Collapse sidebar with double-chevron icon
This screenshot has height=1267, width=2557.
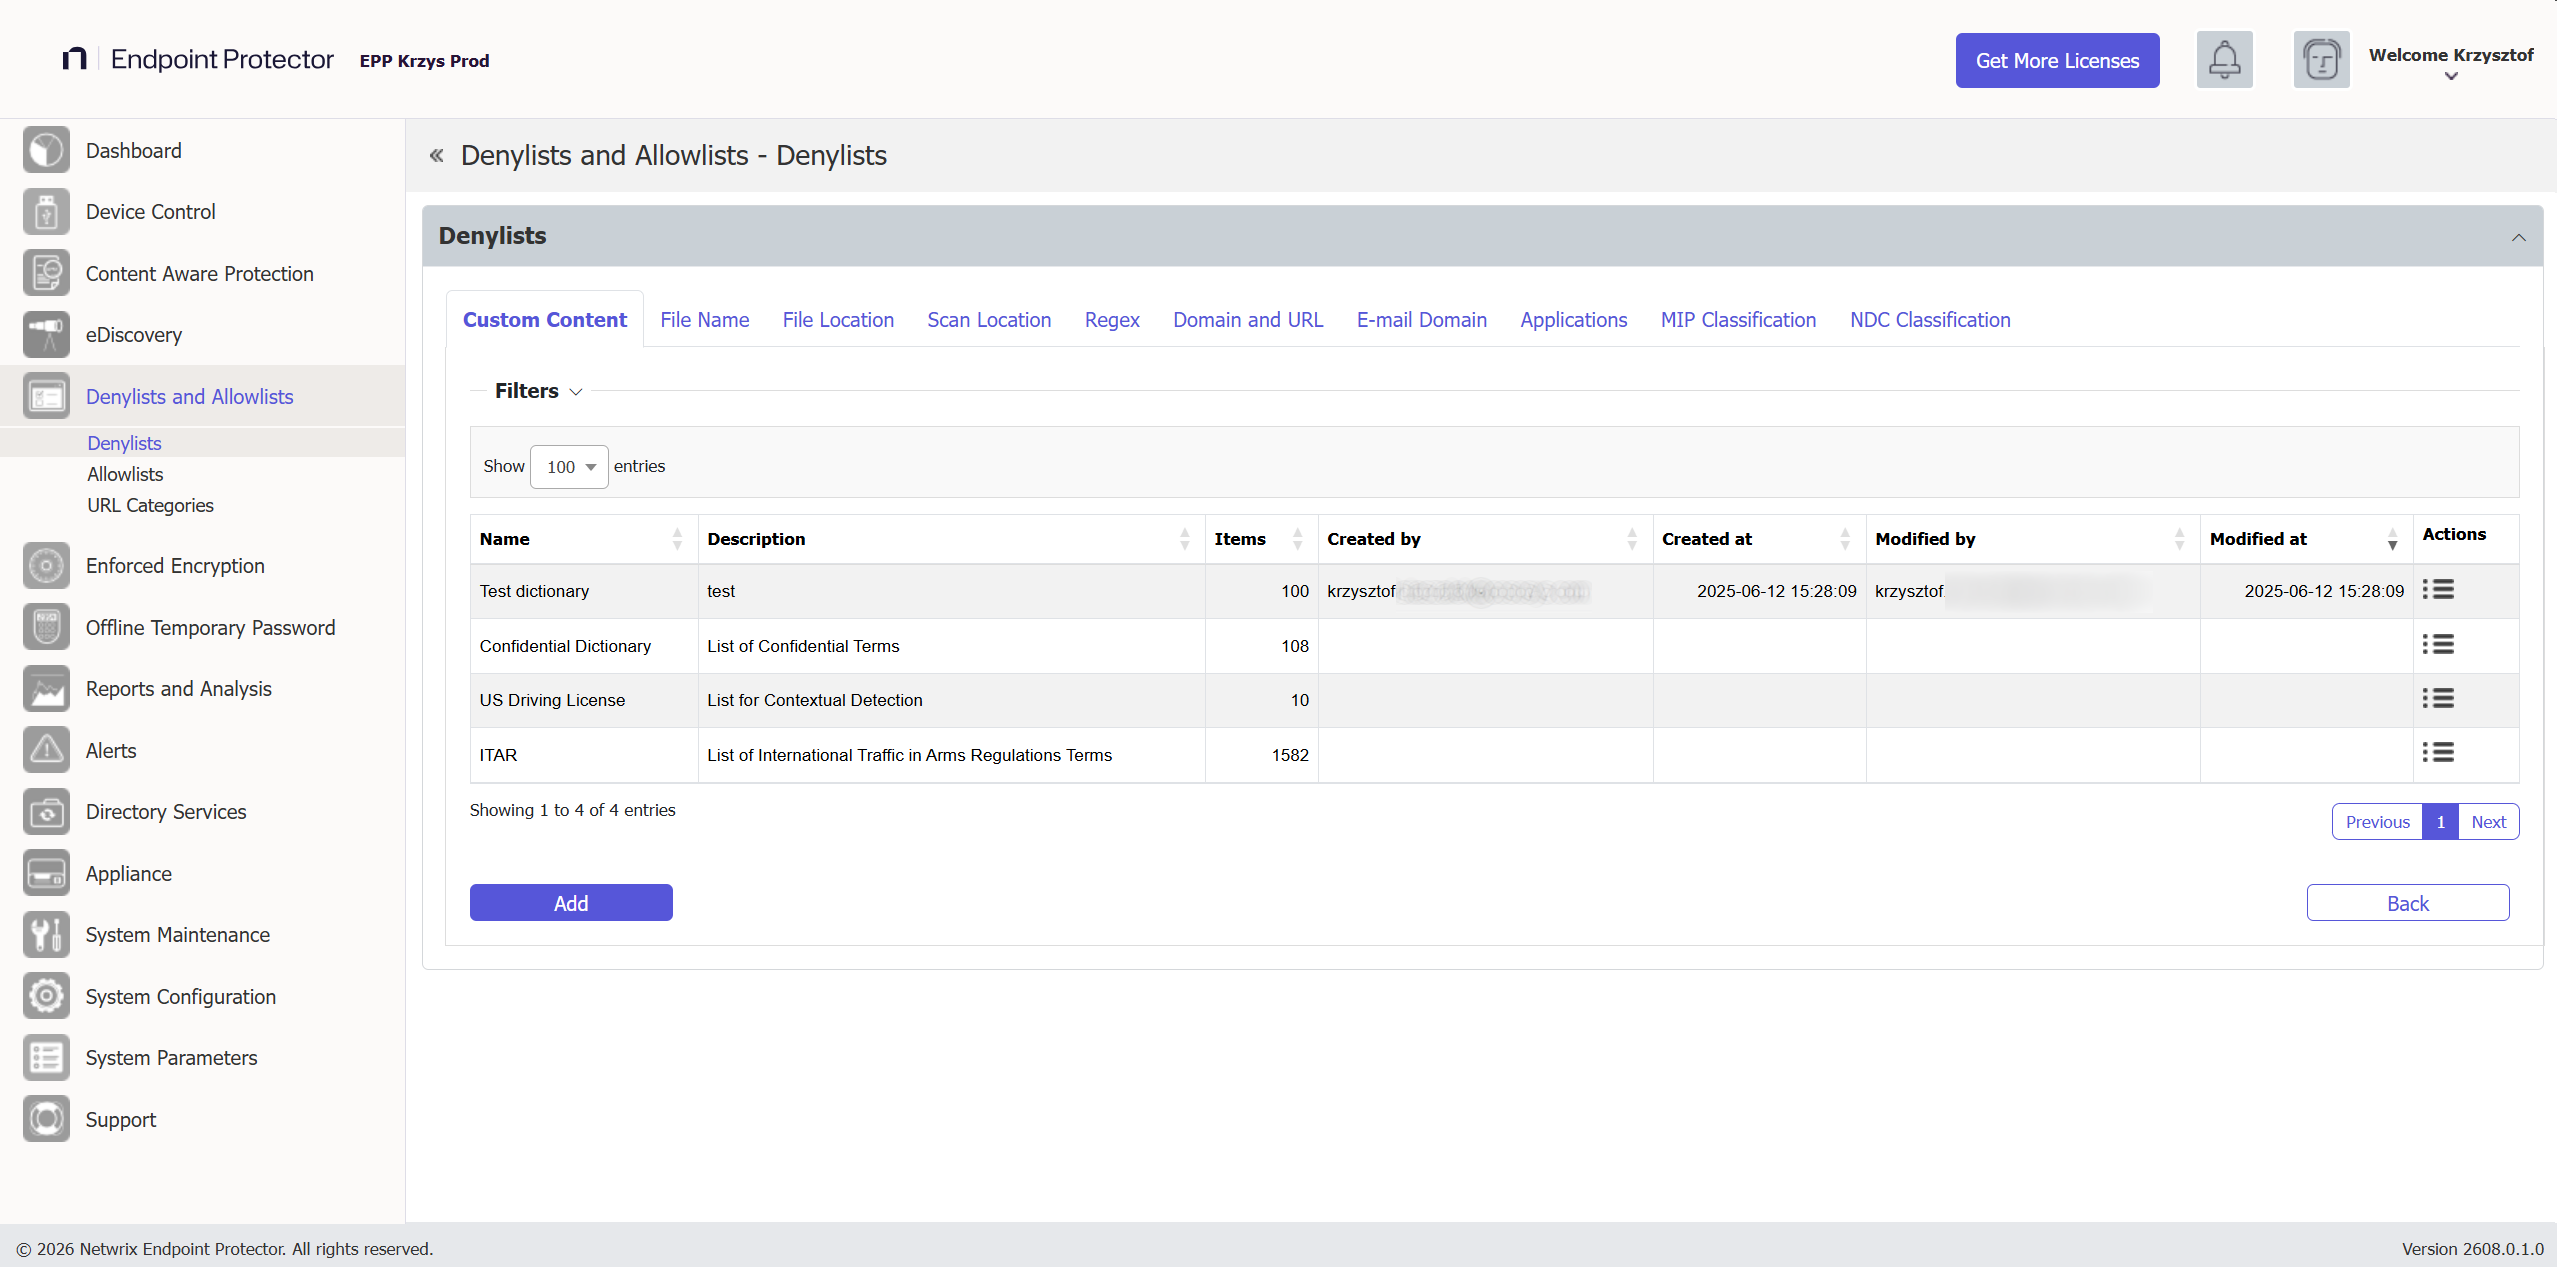437,155
